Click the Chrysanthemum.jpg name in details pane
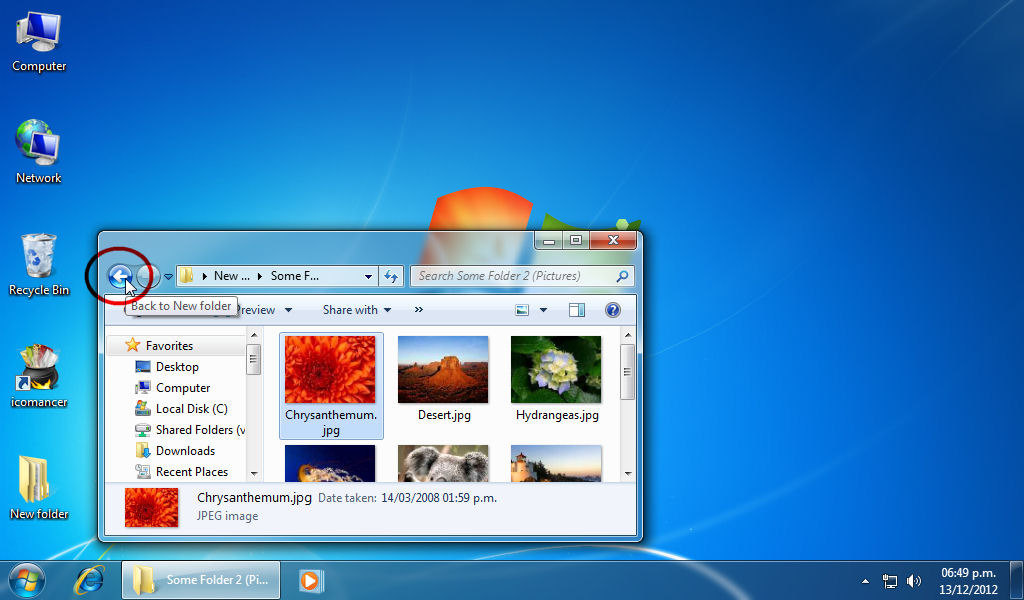1024x600 pixels. point(254,497)
